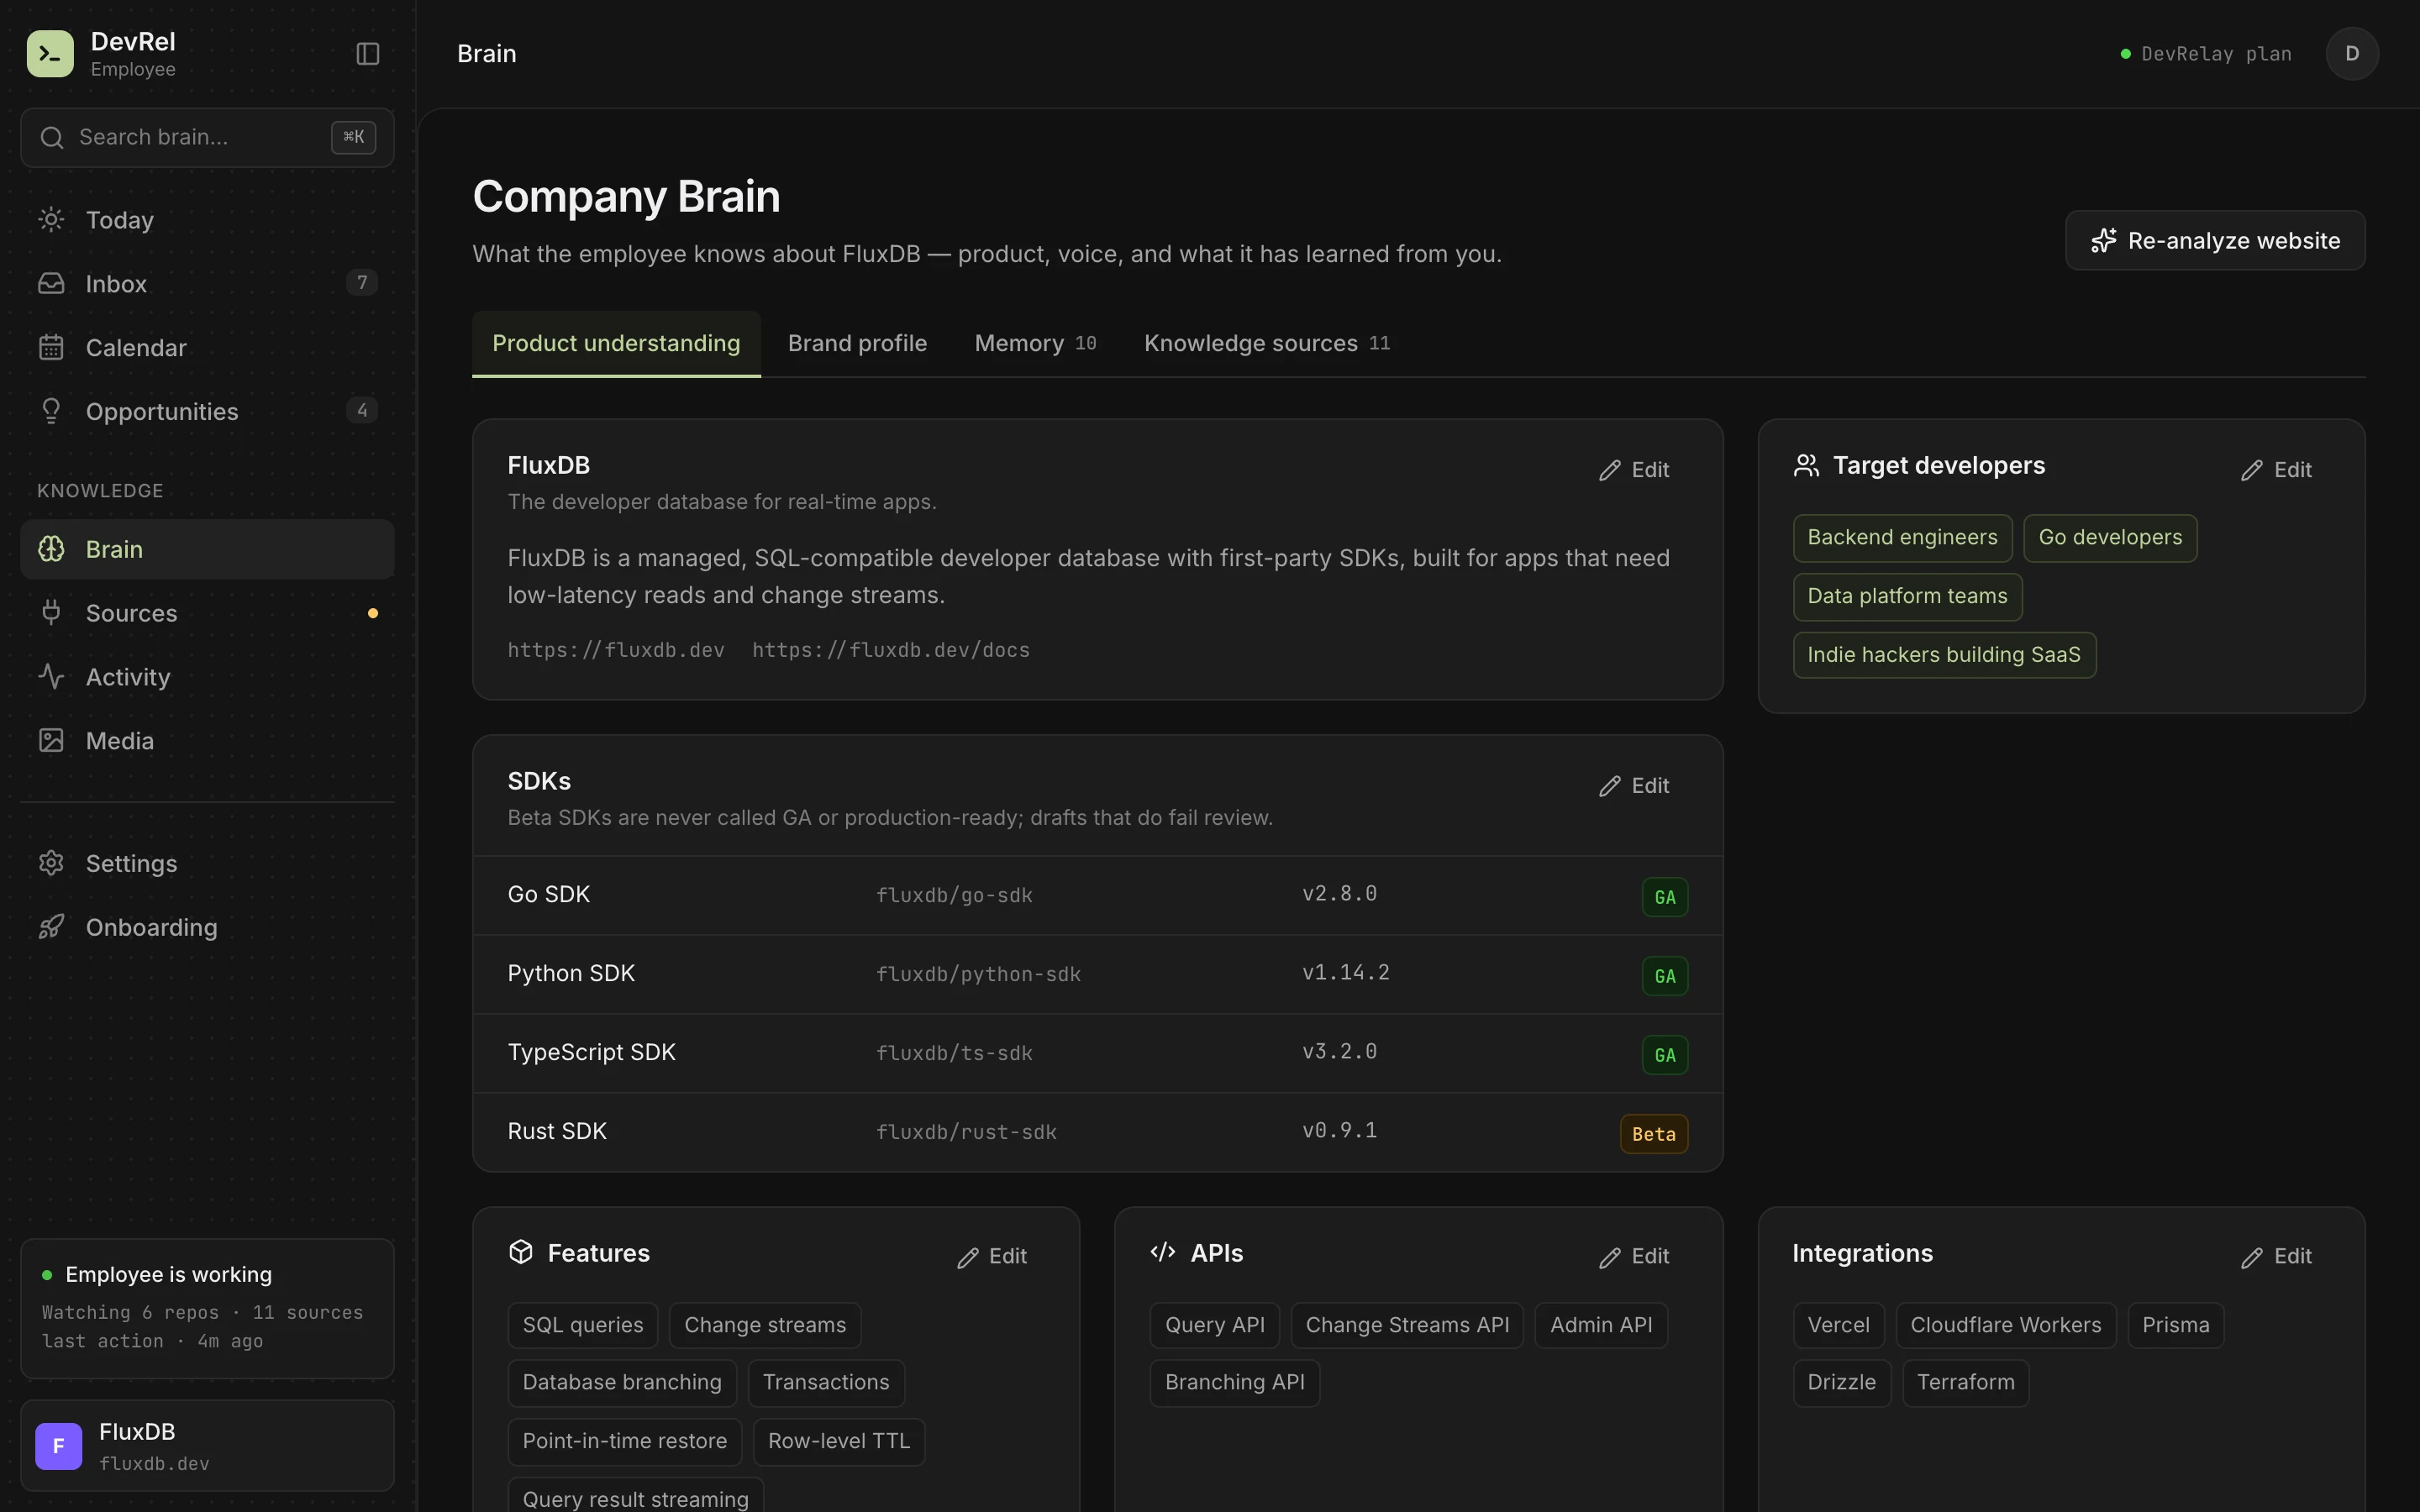
Task: Open the user avatar D menu
Action: [x=2352, y=53]
